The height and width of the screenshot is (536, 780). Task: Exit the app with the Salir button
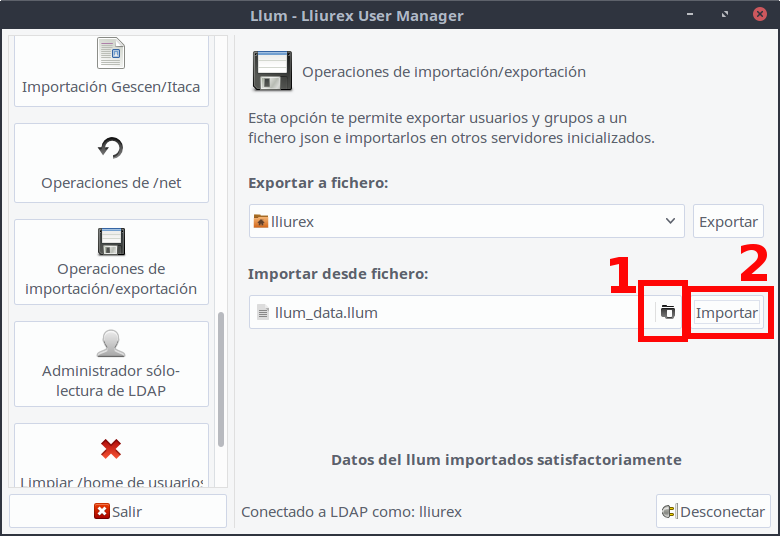point(118,511)
